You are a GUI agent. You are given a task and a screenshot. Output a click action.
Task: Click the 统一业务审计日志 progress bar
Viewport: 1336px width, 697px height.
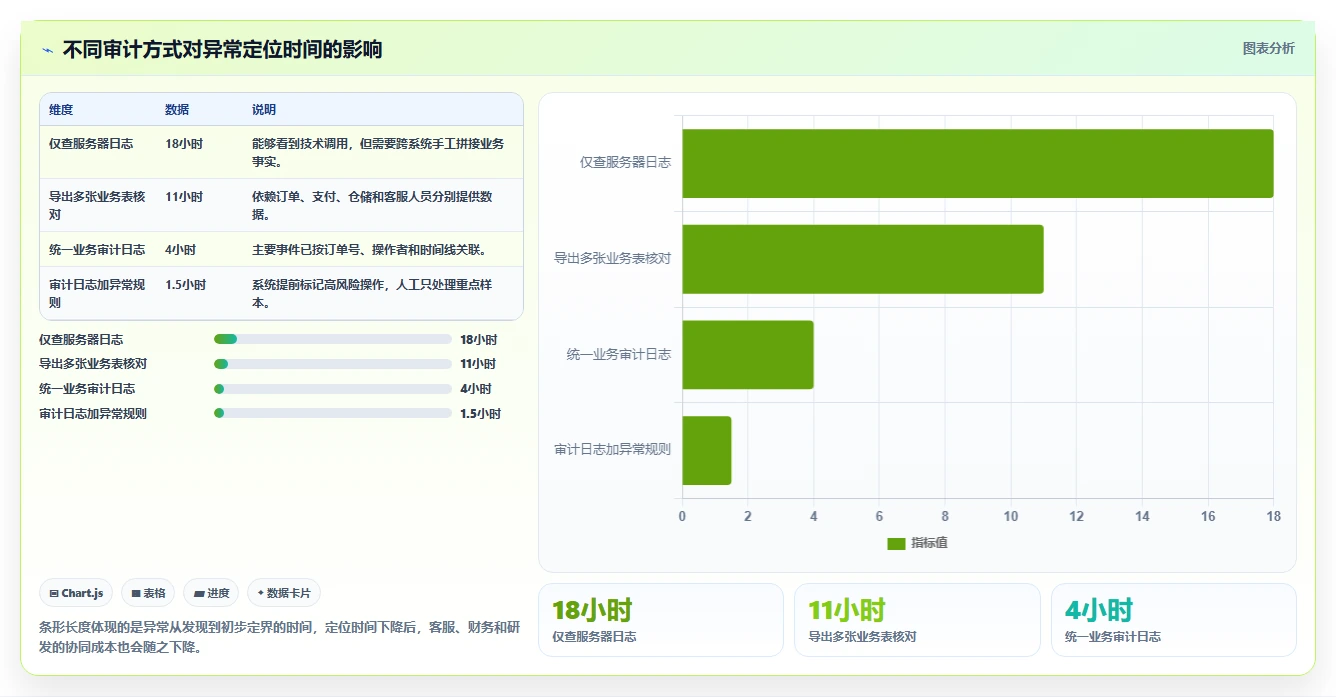(333, 389)
